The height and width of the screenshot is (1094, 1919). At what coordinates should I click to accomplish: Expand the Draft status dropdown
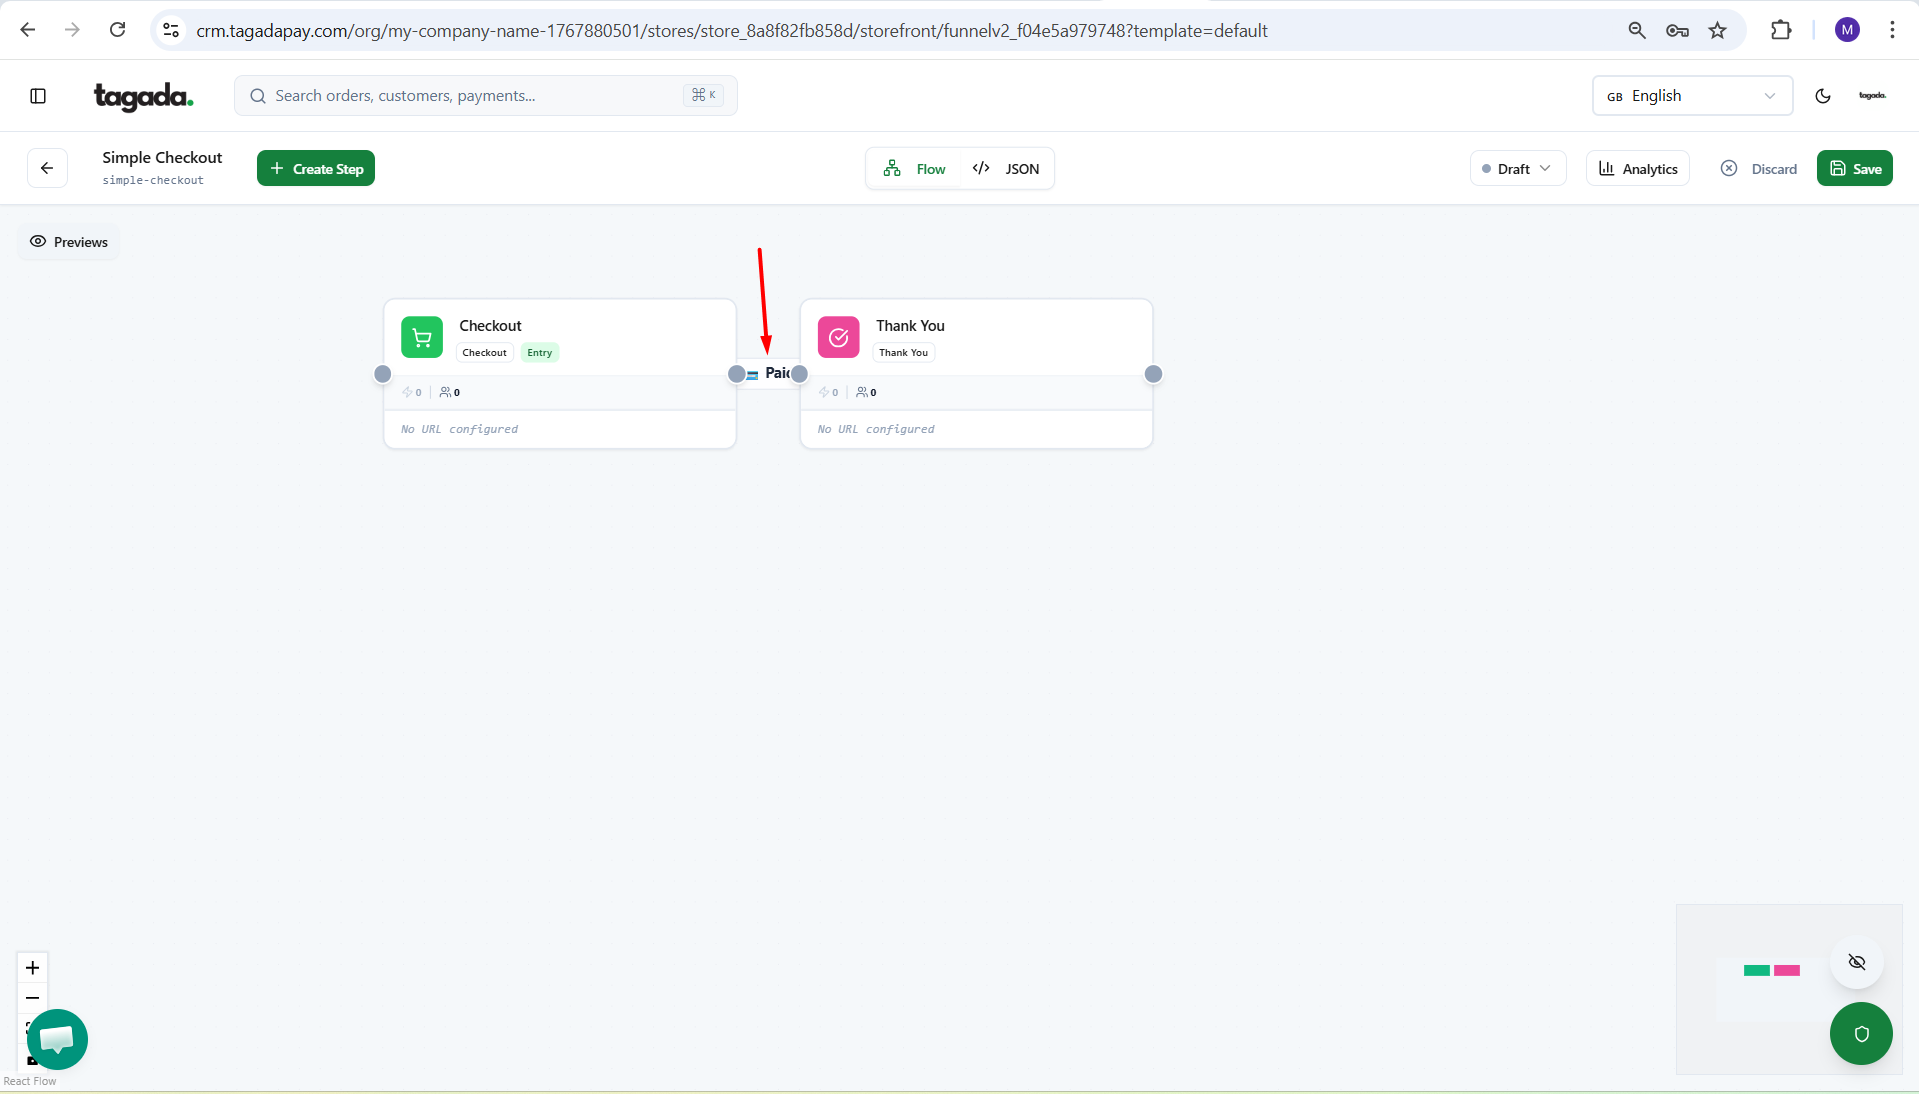coord(1517,169)
